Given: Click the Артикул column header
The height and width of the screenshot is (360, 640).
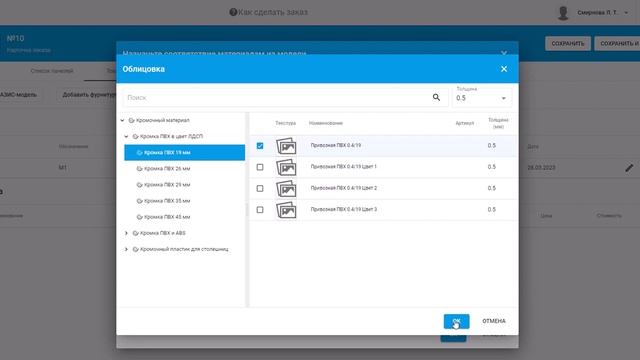Looking at the screenshot, I should point(464,123).
